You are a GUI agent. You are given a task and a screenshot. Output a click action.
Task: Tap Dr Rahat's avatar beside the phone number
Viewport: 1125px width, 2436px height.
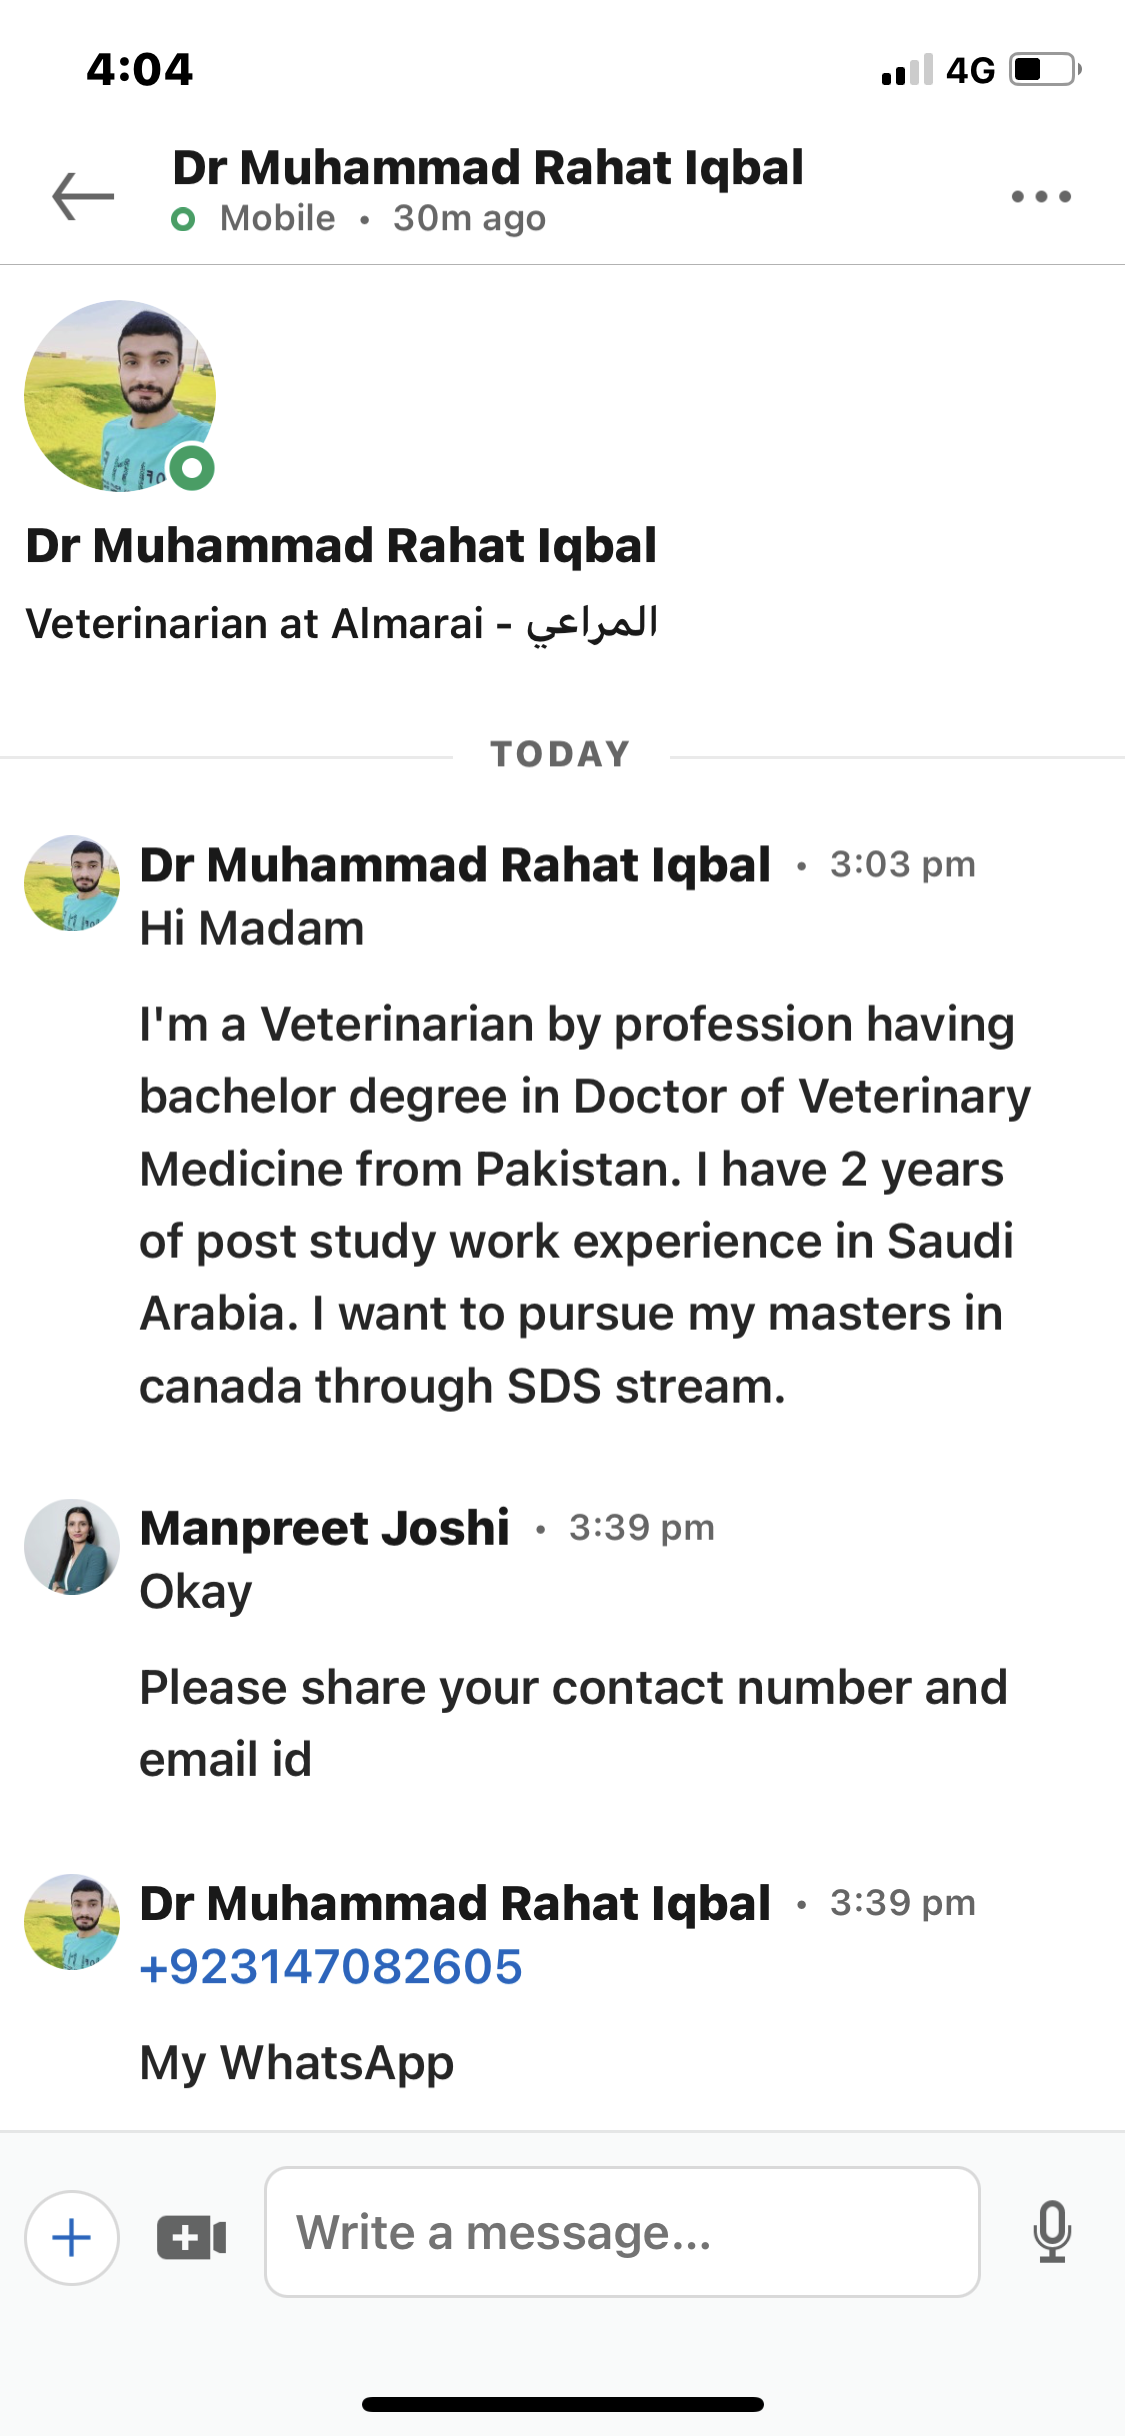pyautogui.click(x=72, y=1922)
